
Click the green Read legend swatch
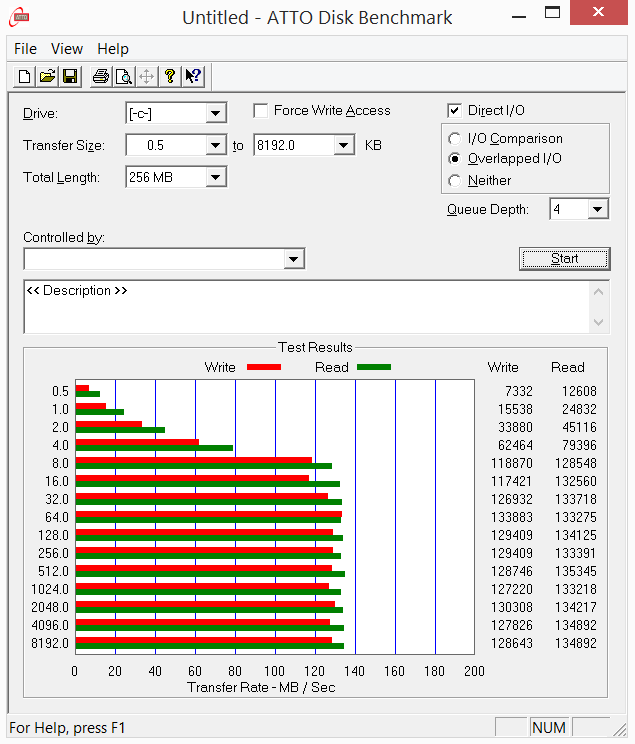[x=374, y=367]
